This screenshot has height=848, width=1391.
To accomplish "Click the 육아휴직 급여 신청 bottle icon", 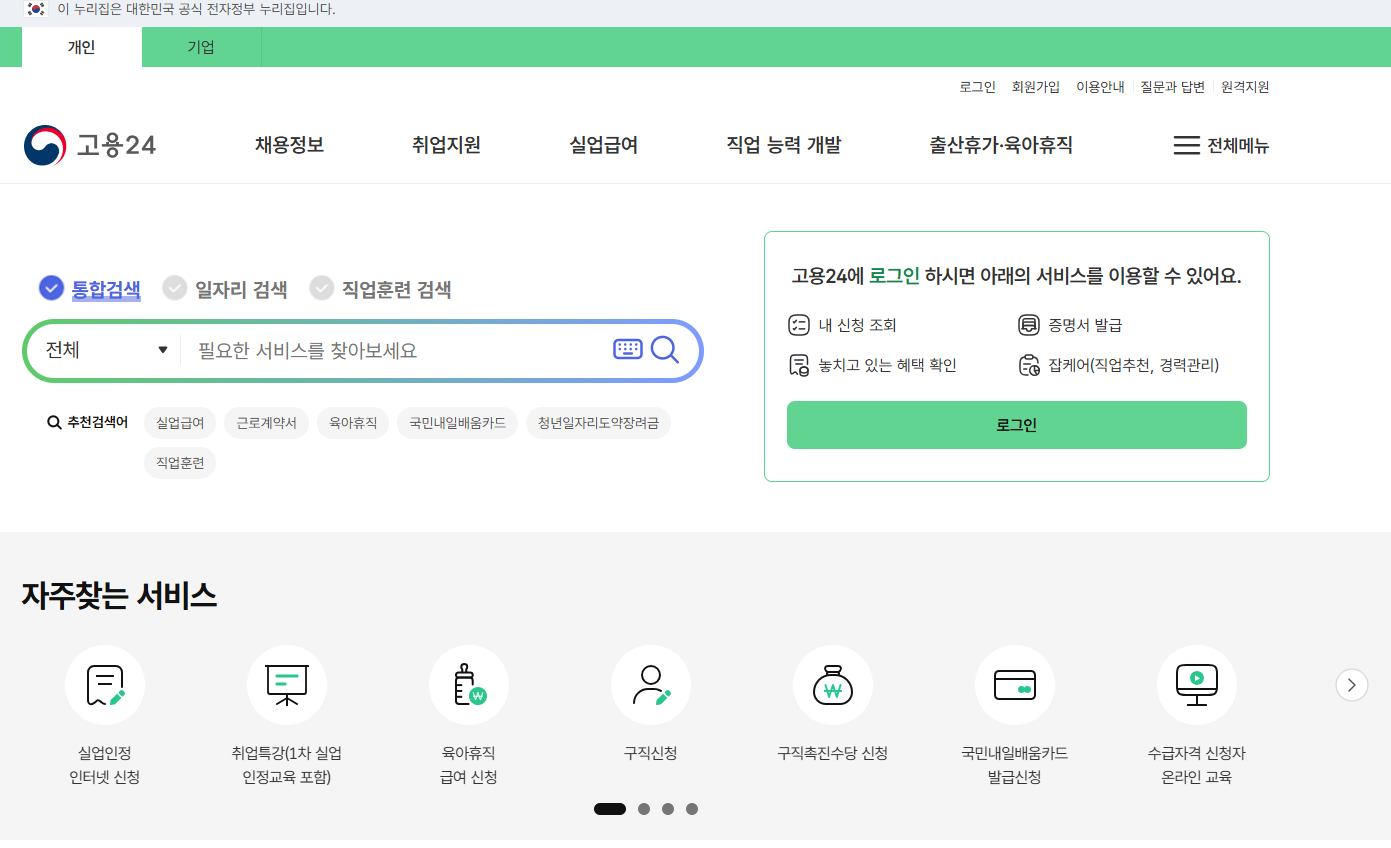I will click(469, 685).
